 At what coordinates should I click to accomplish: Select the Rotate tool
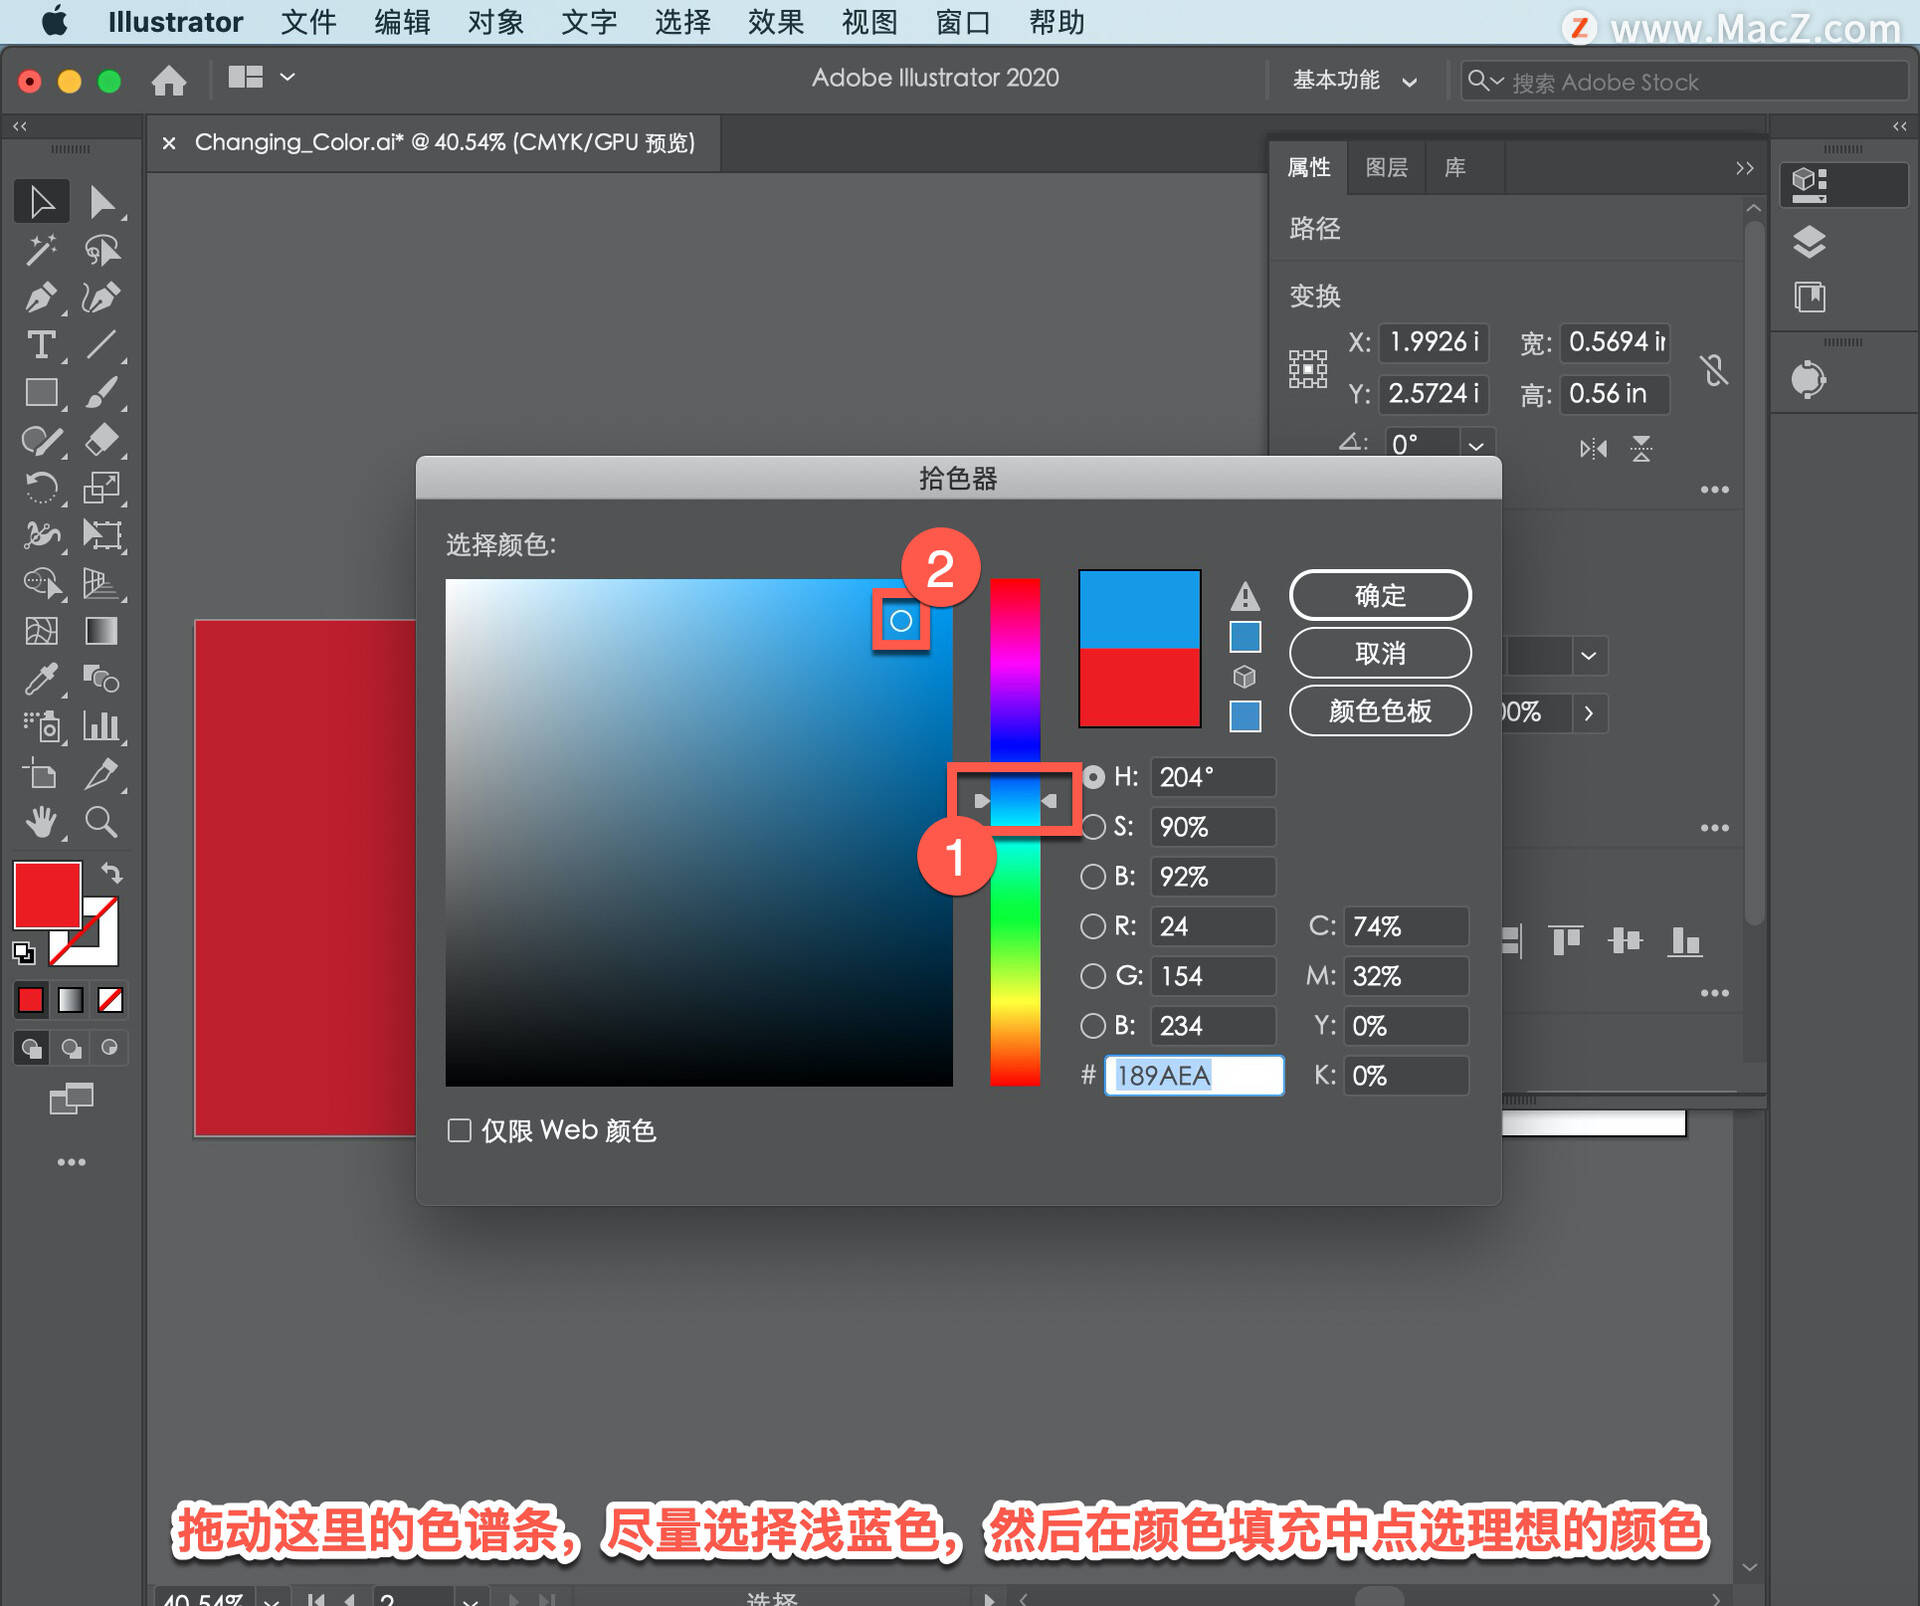tap(41, 488)
